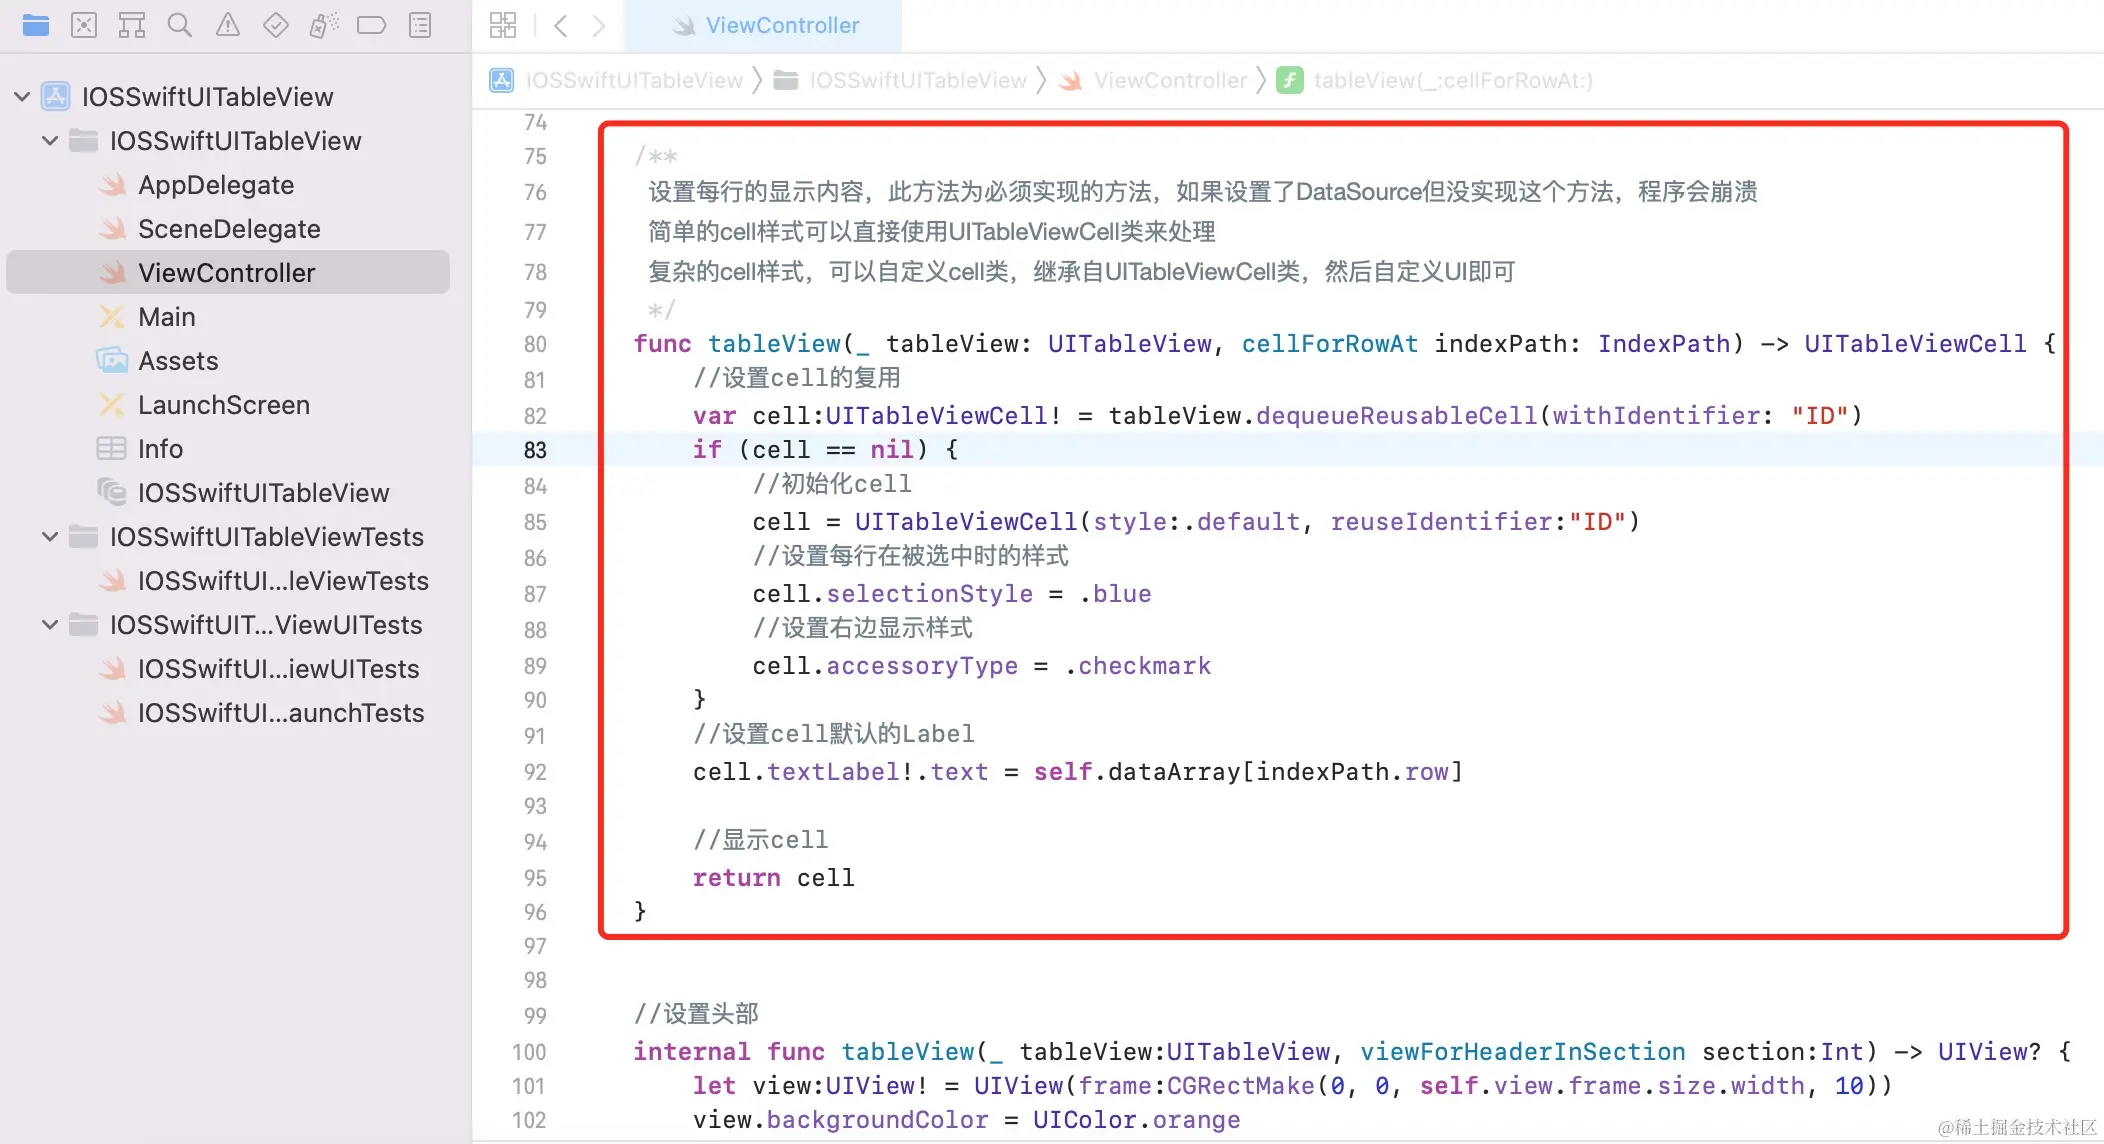The height and width of the screenshot is (1144, 2104).
Task: Click line number 83 in gutter
Action: pyautogui.click(x=535, y=450)
